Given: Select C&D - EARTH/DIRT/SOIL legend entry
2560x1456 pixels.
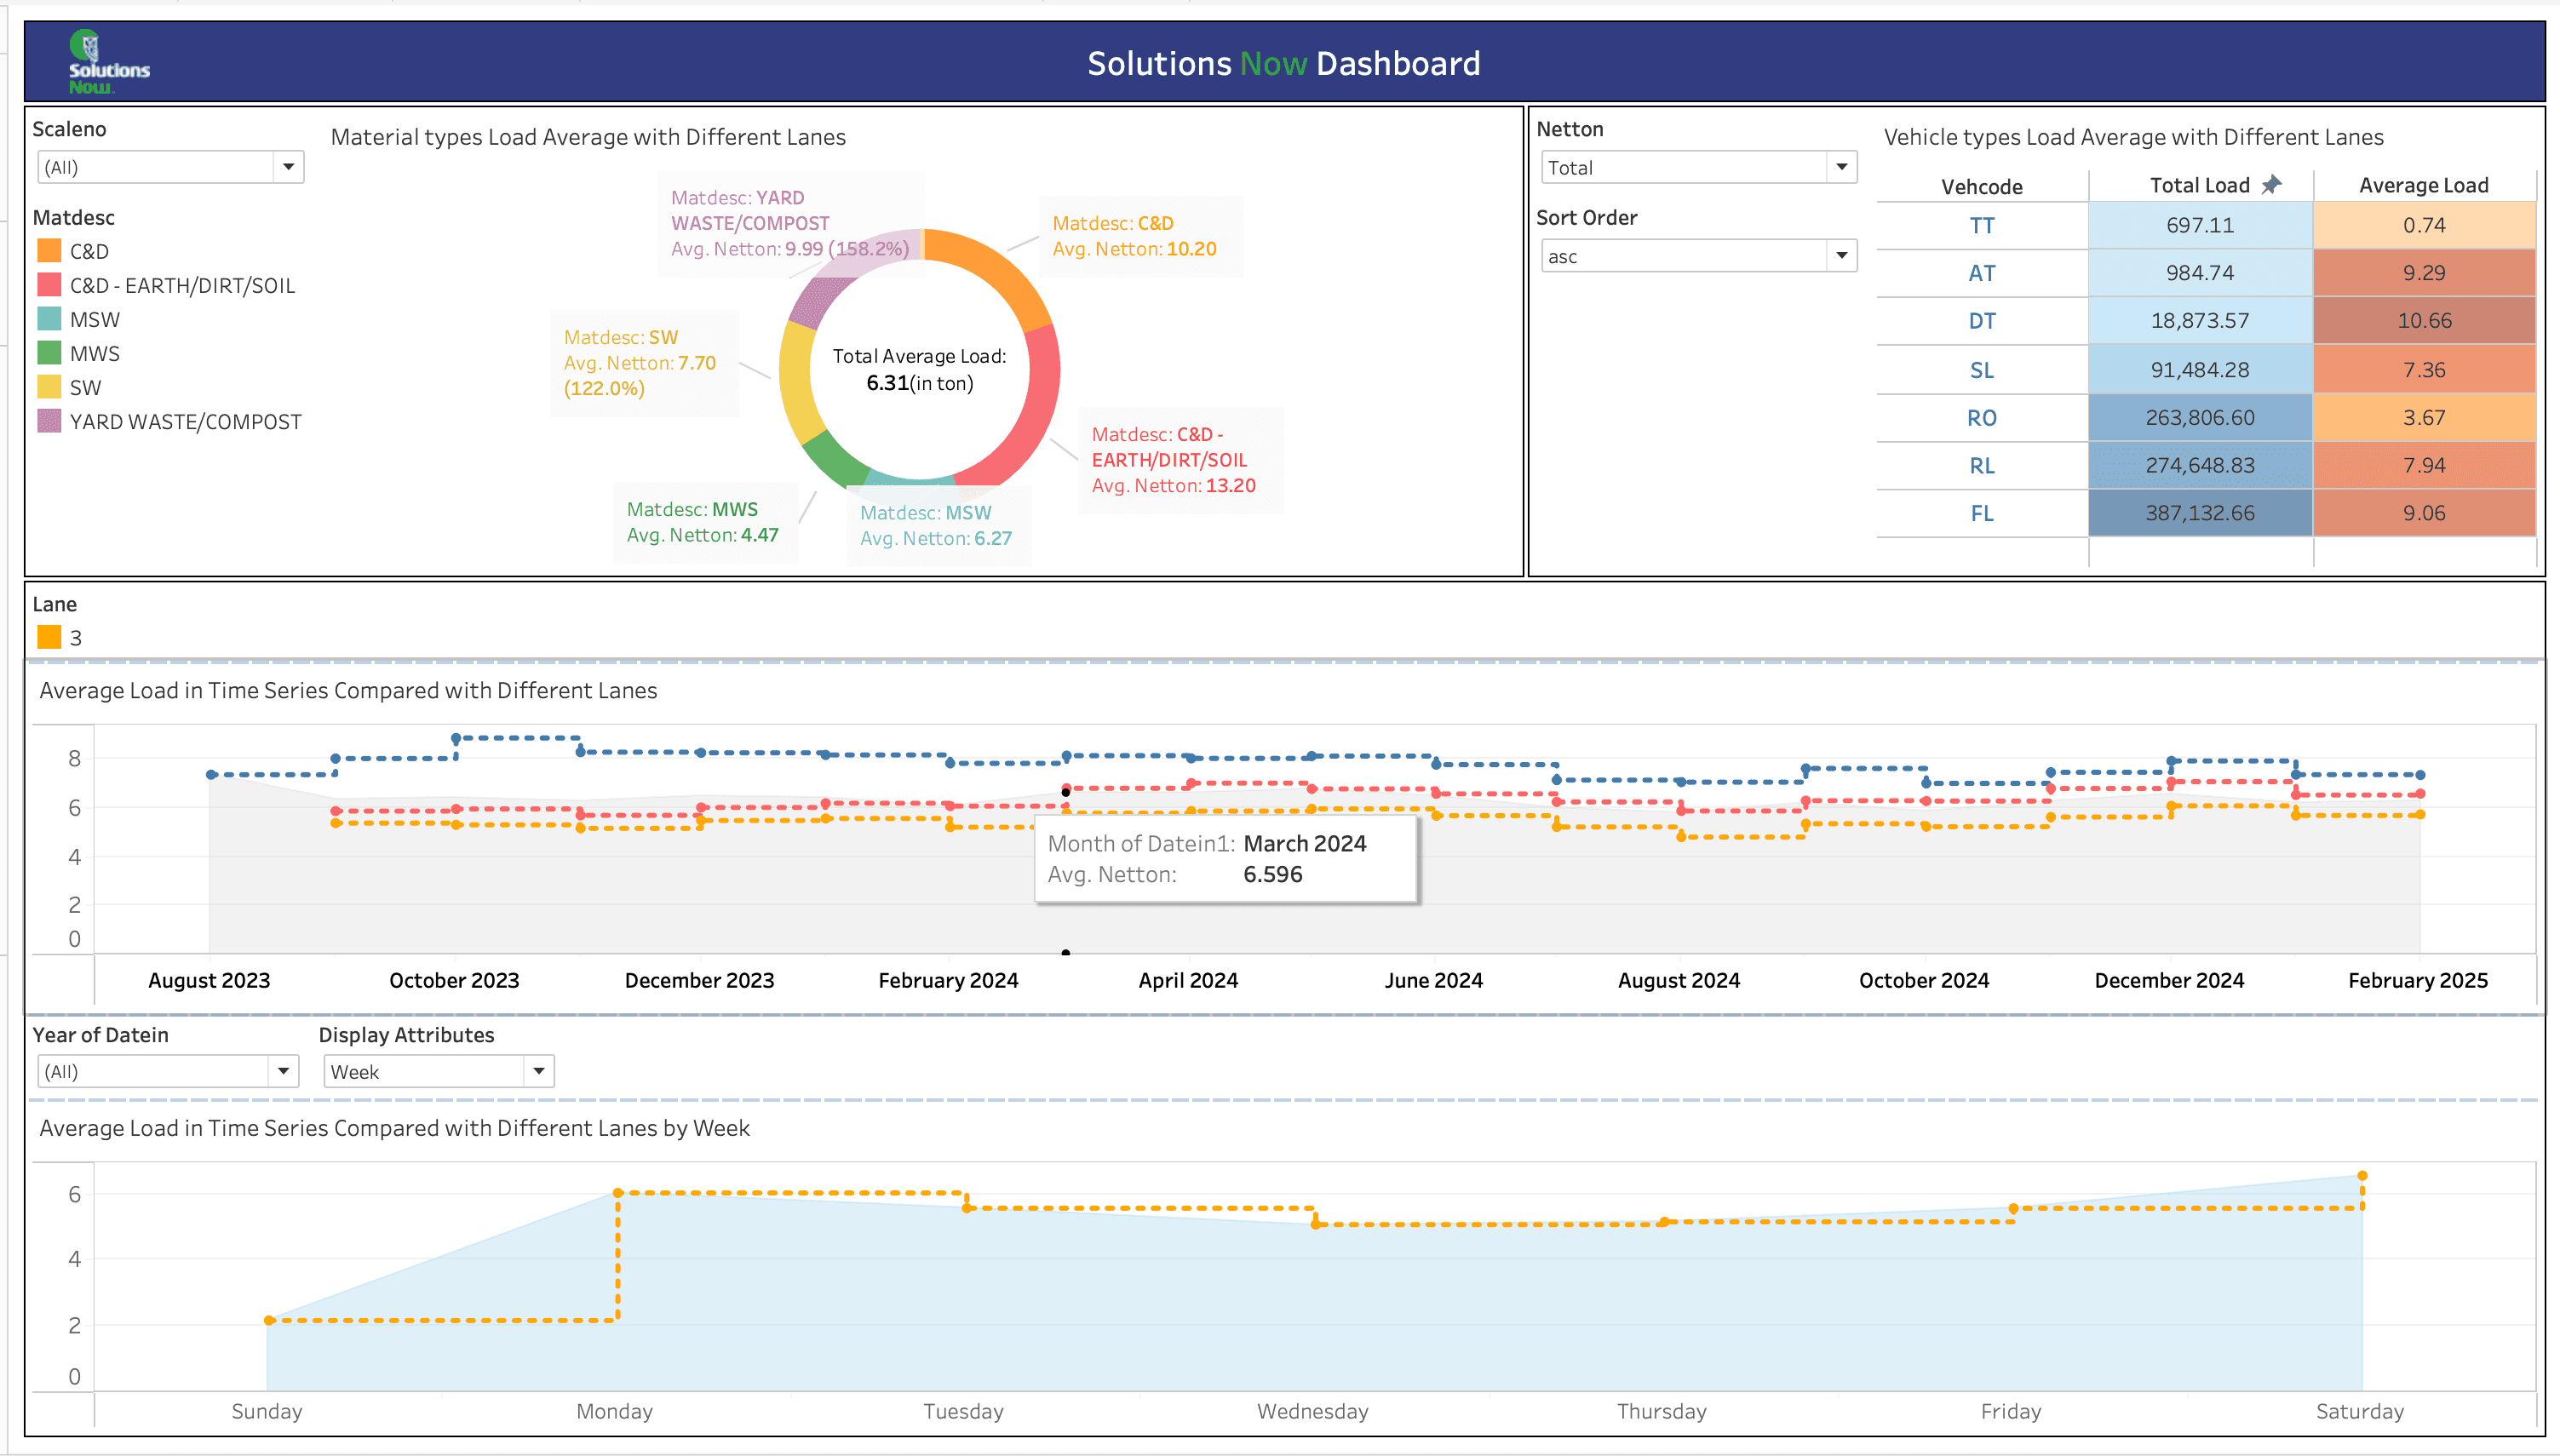Looking at the screenshot, I should point(182,286).
